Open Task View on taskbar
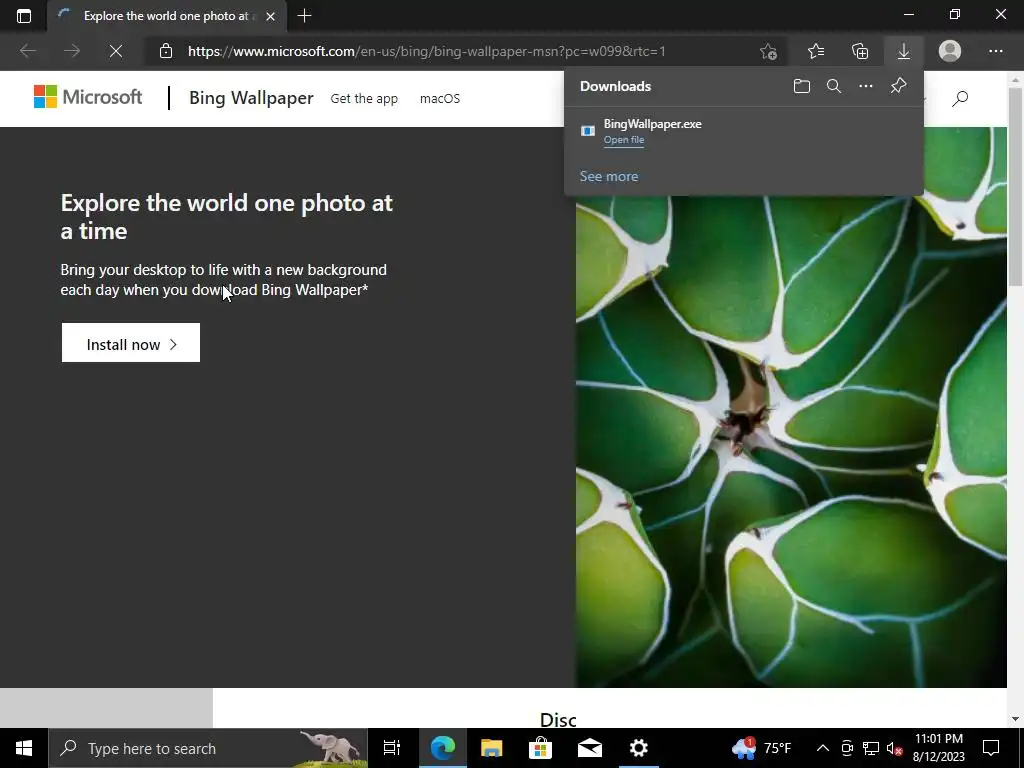This screenshot has width=1024, height=768. click(392, 748)
